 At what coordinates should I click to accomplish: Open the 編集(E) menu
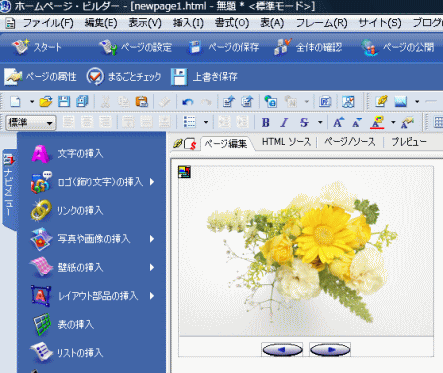coord(101,23)
